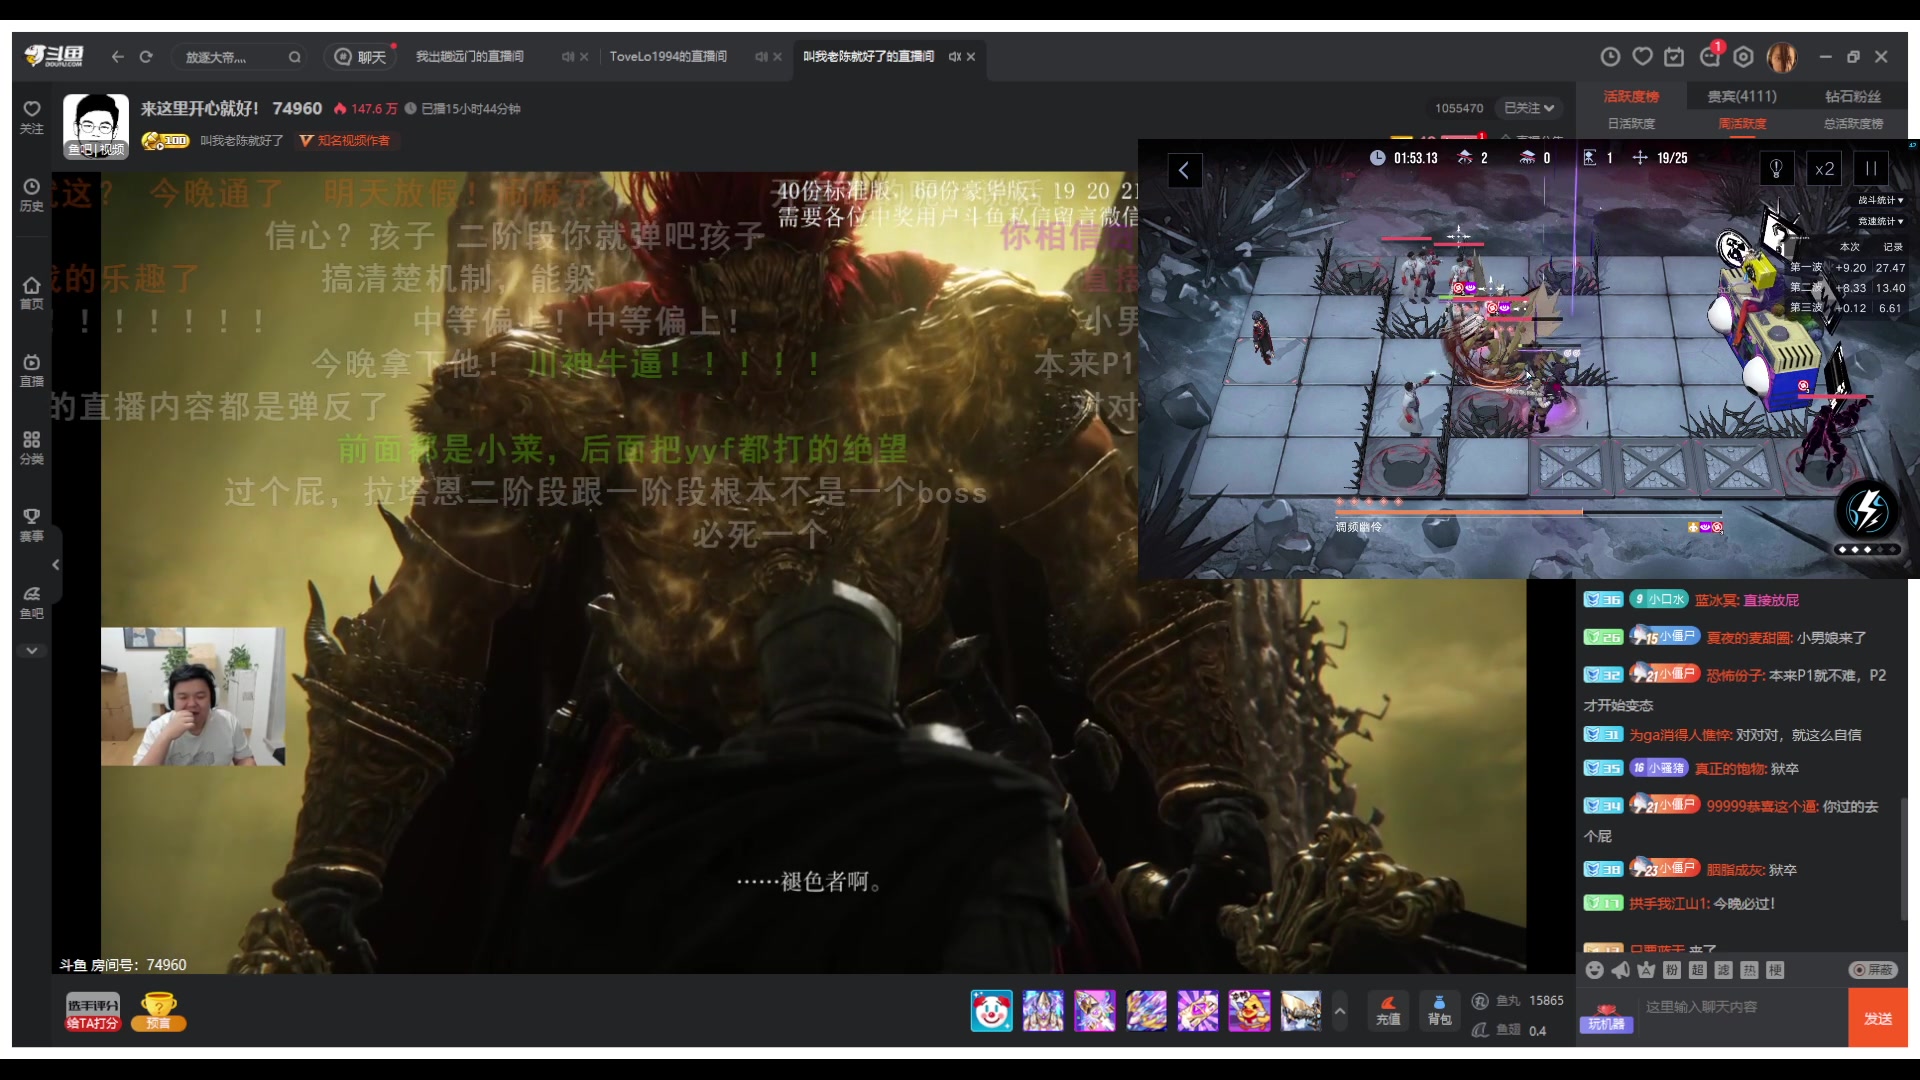Pause the game in overlay window
The height and width of the screenshot is (1080, 1920).
click(1871, 169)
